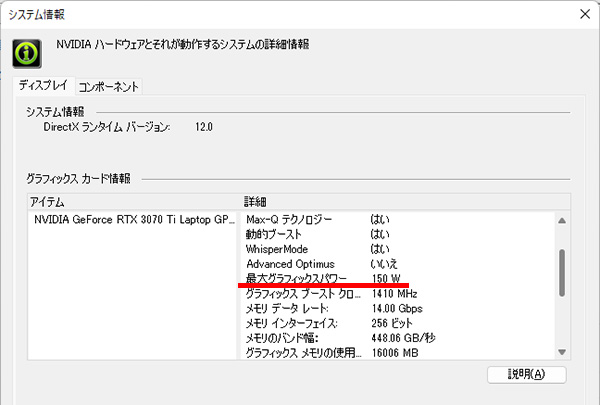
Task: Select the NVIDIA GeForce RTX 3070 Ti Laptop GPU item
Action: pyautogui.click(x=134, y=220)
